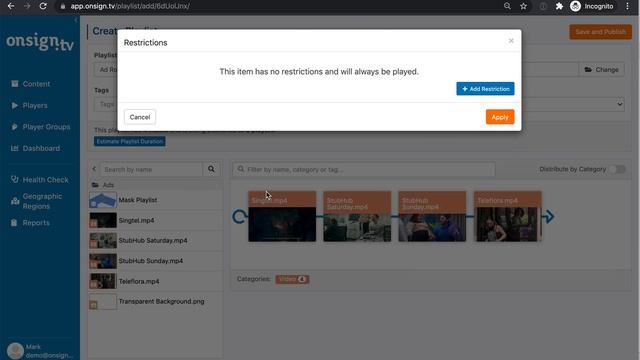Click the browser forward arrow
The width and height of the screenshot is (640, 360).
point(27,6)
